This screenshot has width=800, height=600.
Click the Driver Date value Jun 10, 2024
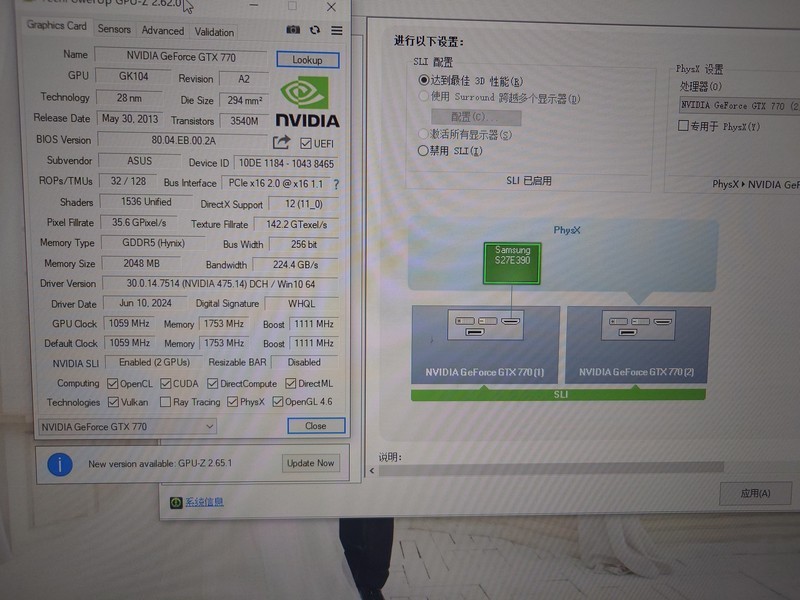pos(145,303)
